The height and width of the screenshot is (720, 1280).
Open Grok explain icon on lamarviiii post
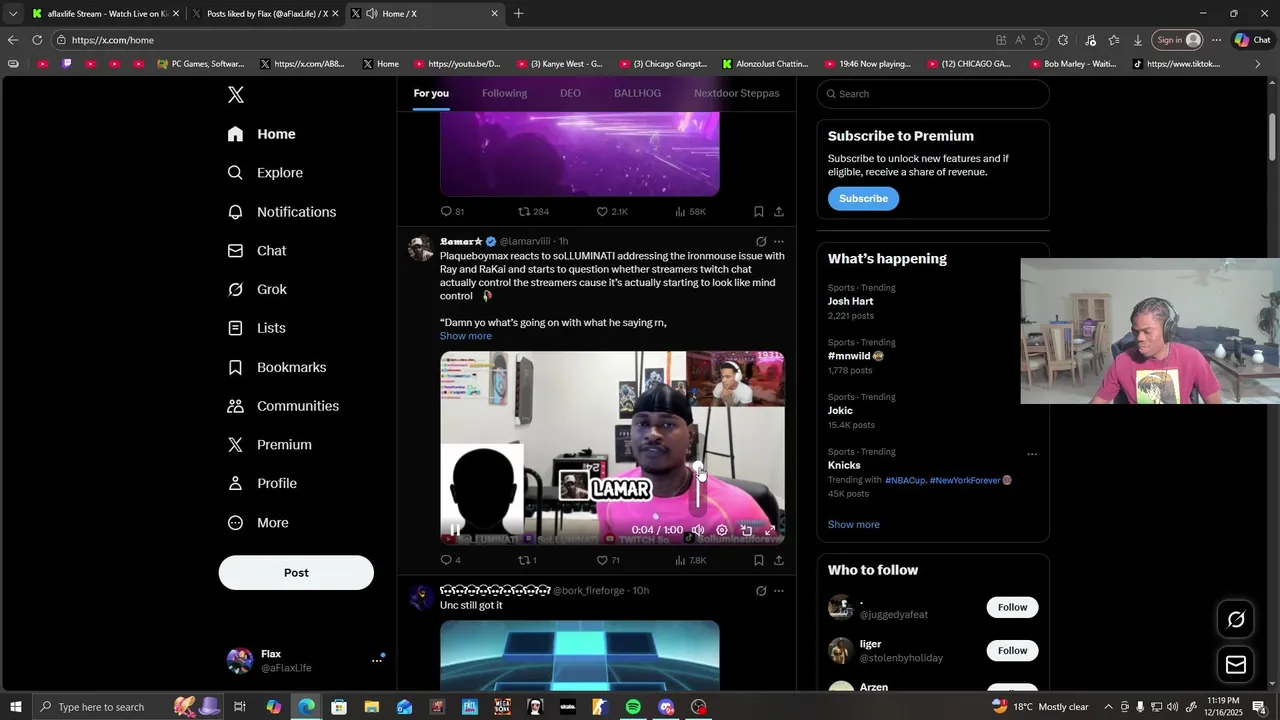coord(761,242)
